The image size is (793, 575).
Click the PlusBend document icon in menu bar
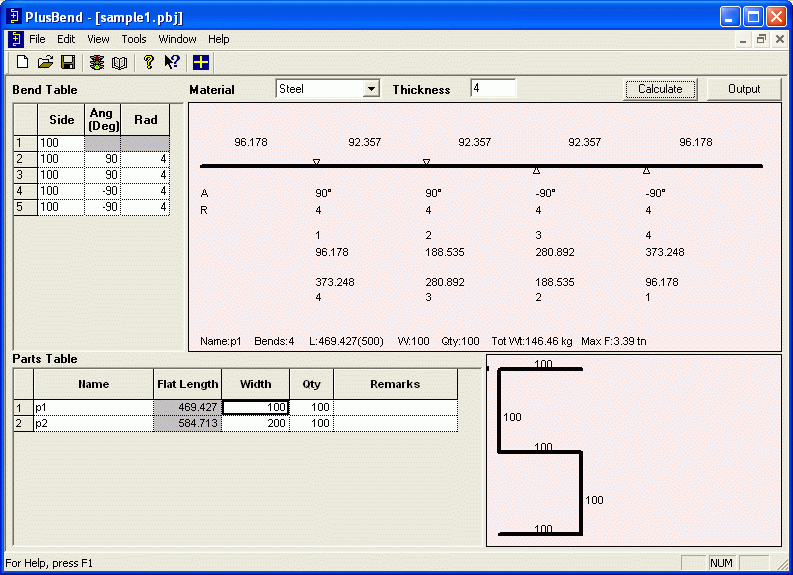point(15,39)
